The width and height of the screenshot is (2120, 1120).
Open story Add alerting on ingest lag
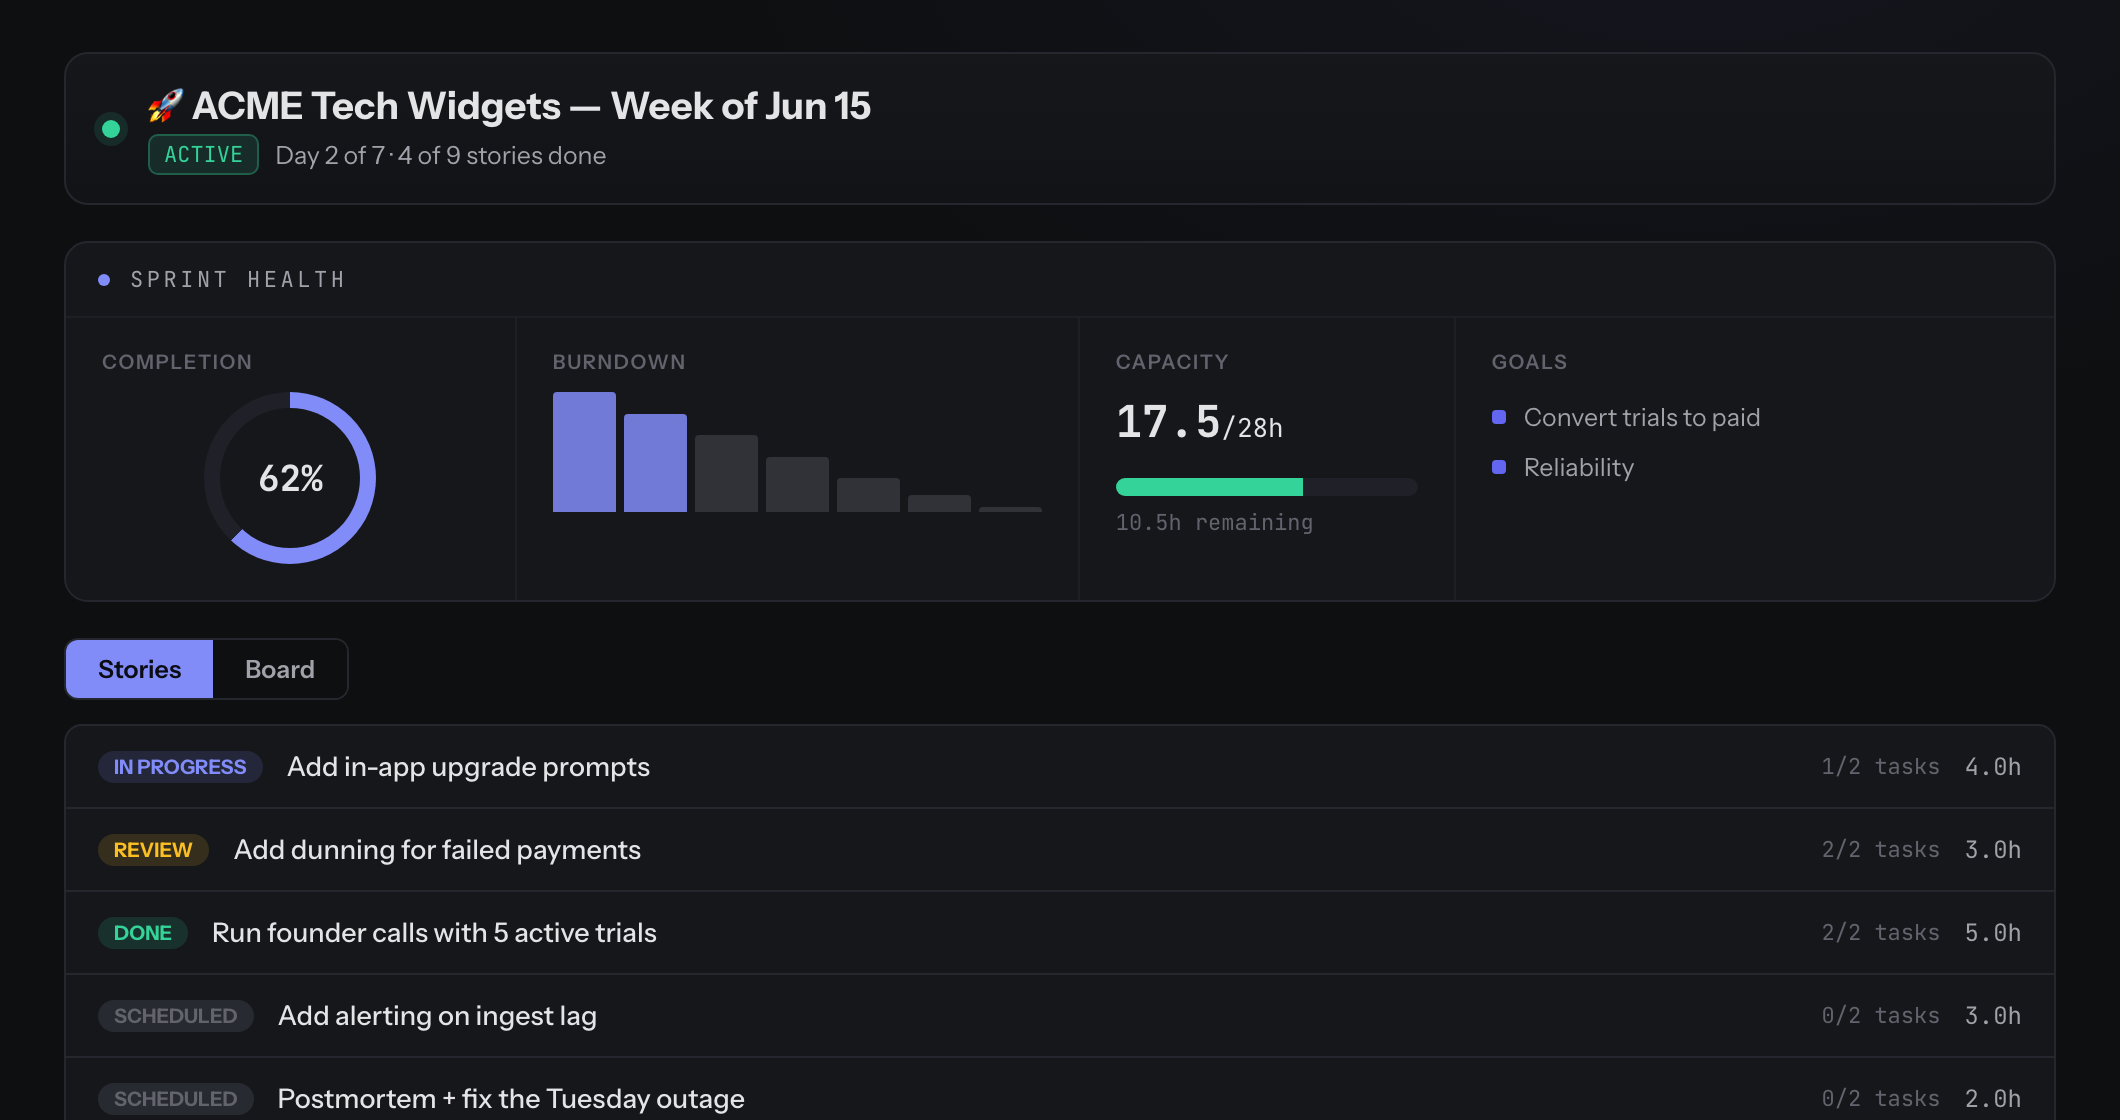point(1060,1016)
